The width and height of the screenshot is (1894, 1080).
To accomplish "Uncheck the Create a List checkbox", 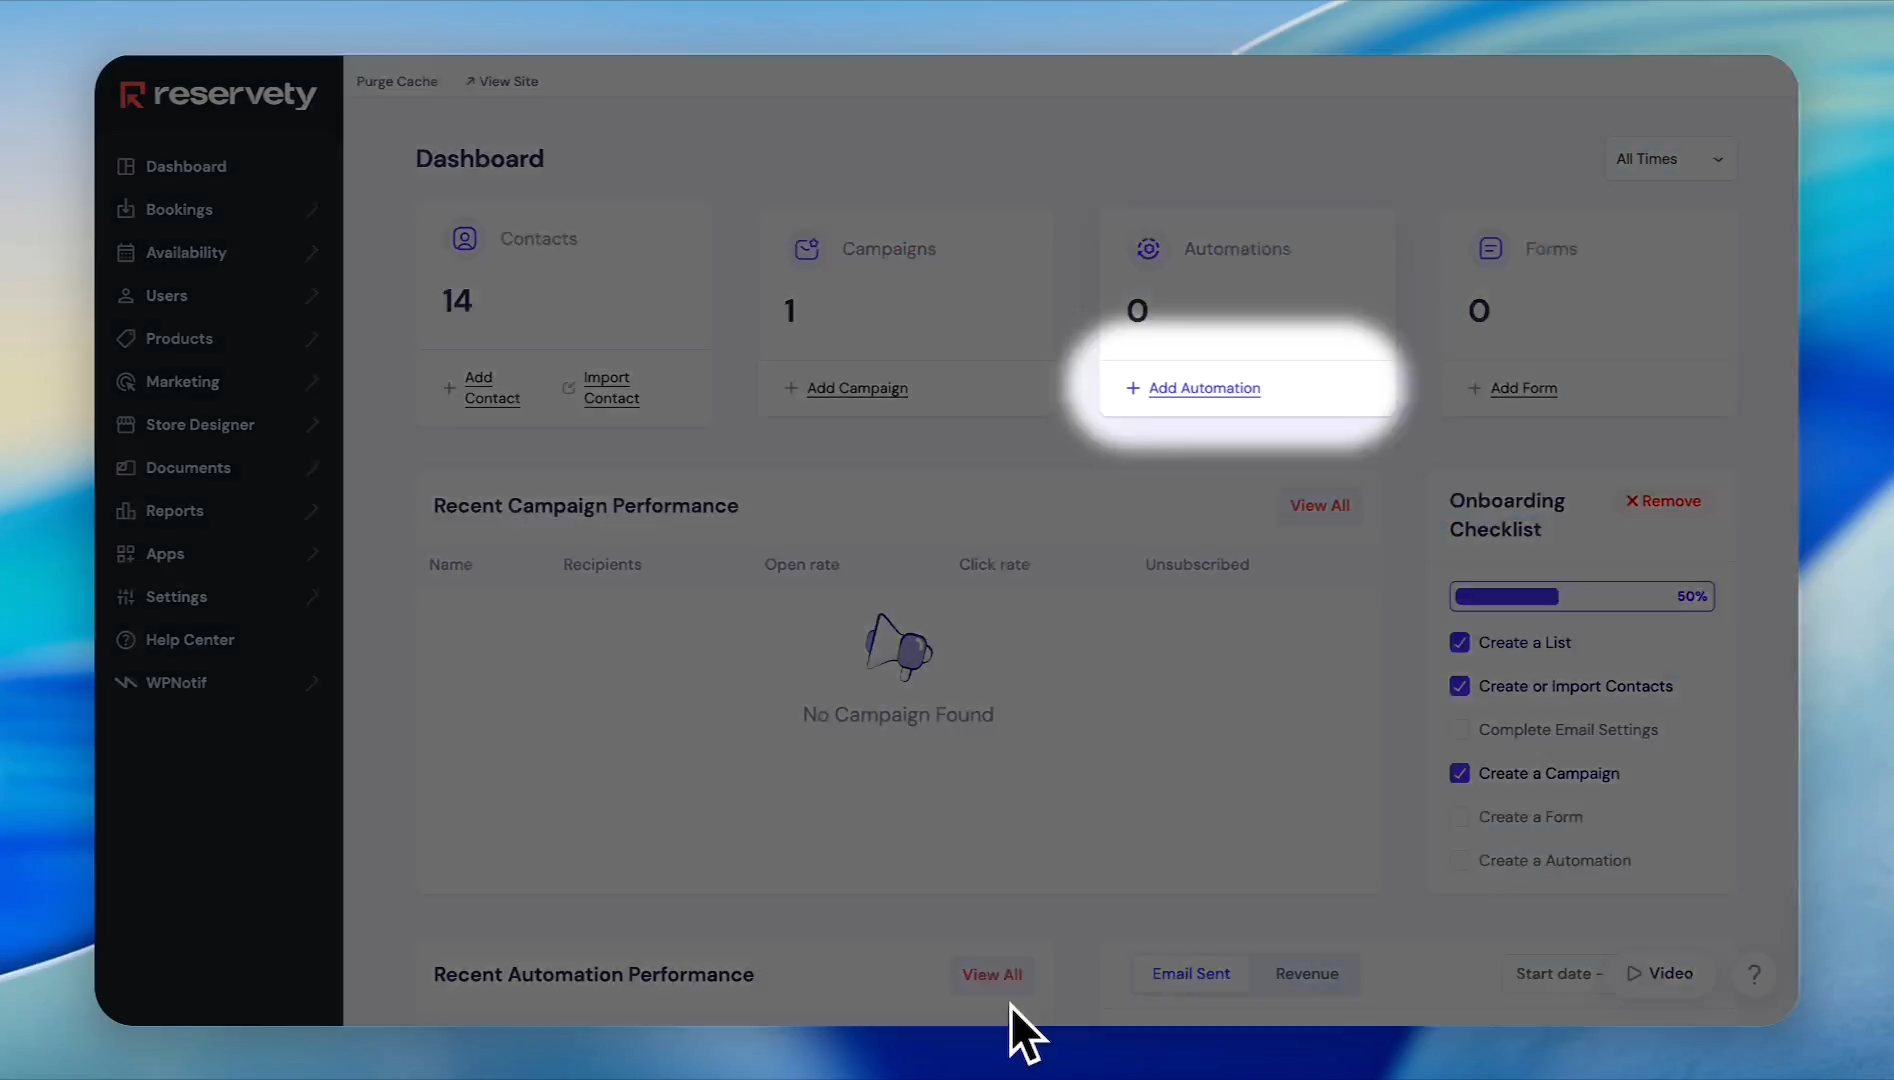I will (x=1459, y=642).
